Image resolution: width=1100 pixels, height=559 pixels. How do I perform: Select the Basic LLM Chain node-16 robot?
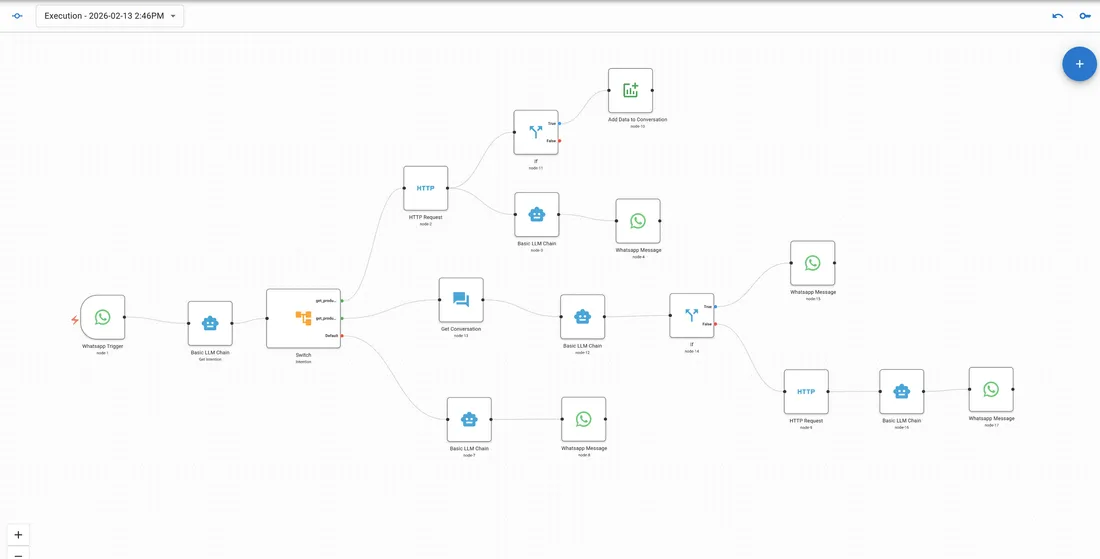(x=901, y=391)
